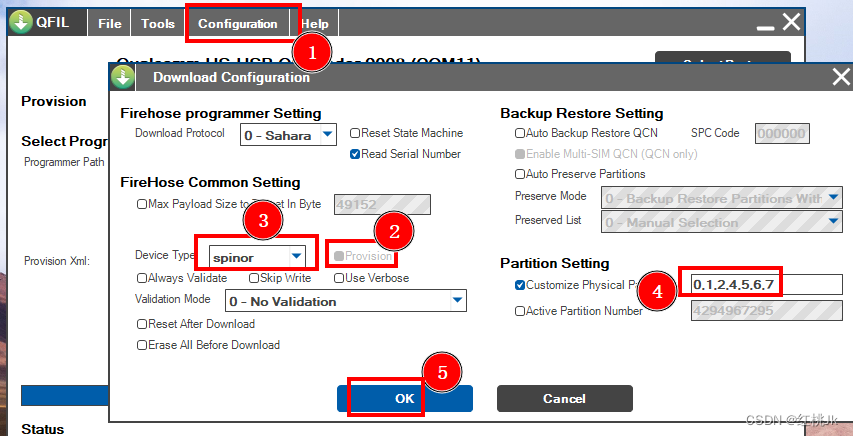853x436 pixels.
Task: Open the Preserve Mode dropdown
Action: (x=722, y=198)
